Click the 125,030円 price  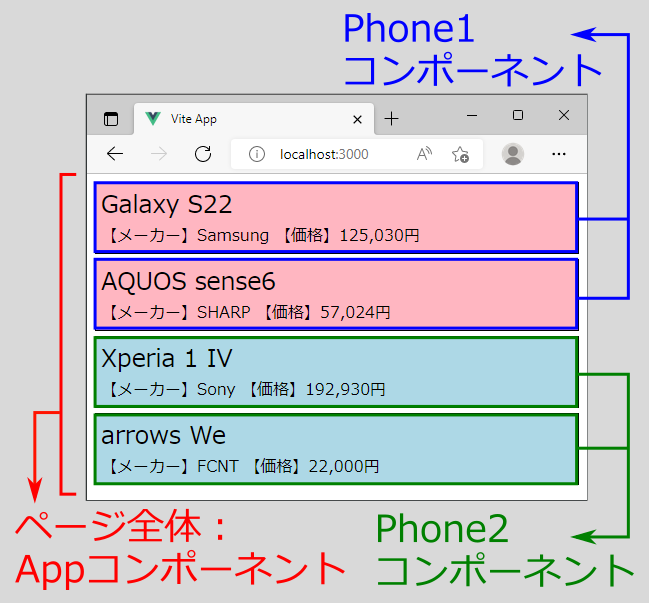pyautogui.click(x=380, y=235)
